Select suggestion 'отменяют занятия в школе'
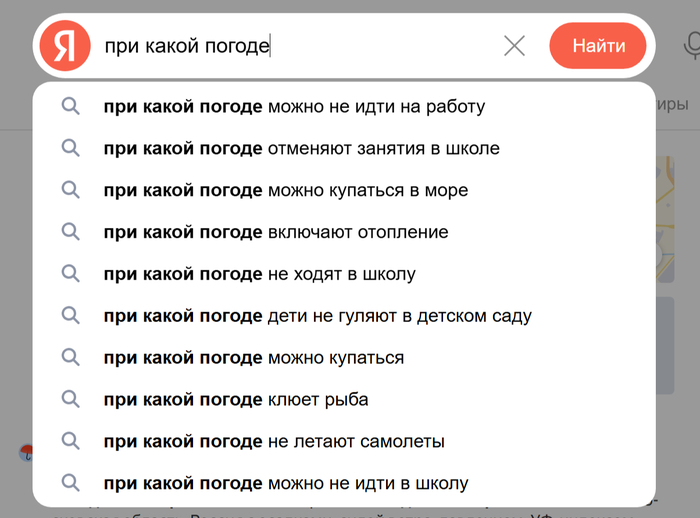 [301, 148]
